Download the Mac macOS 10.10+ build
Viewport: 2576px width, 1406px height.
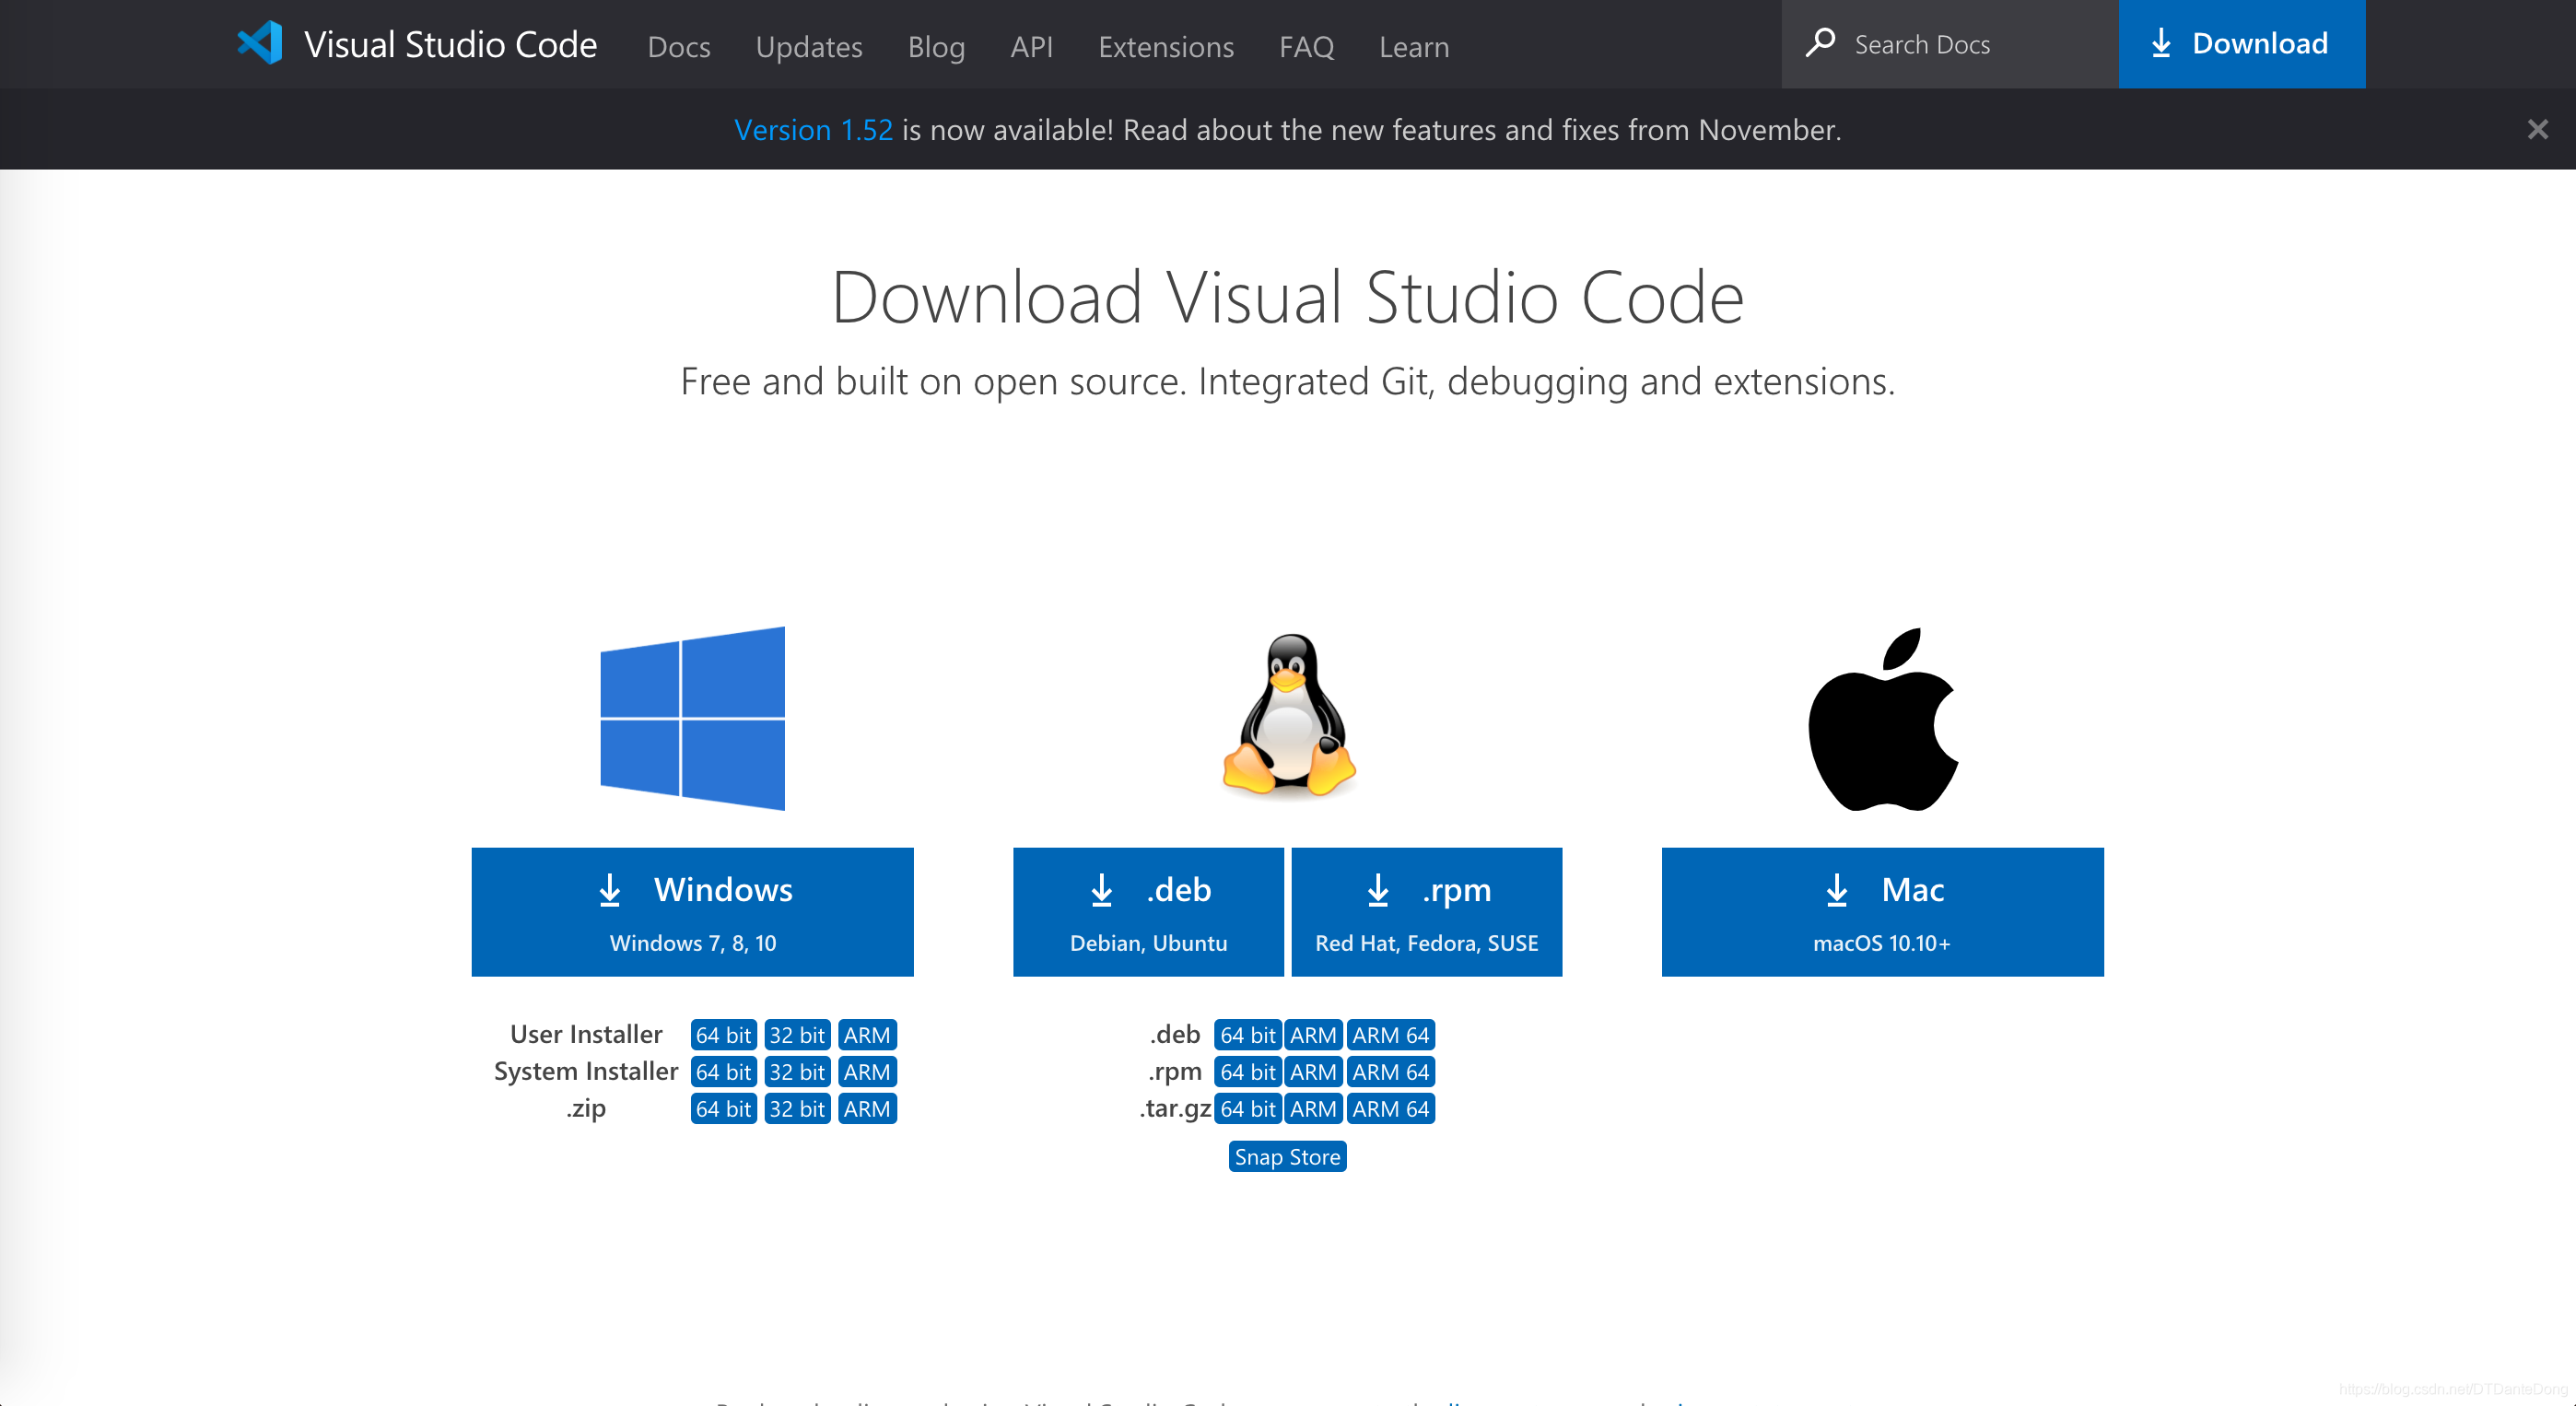(1883, 912)
